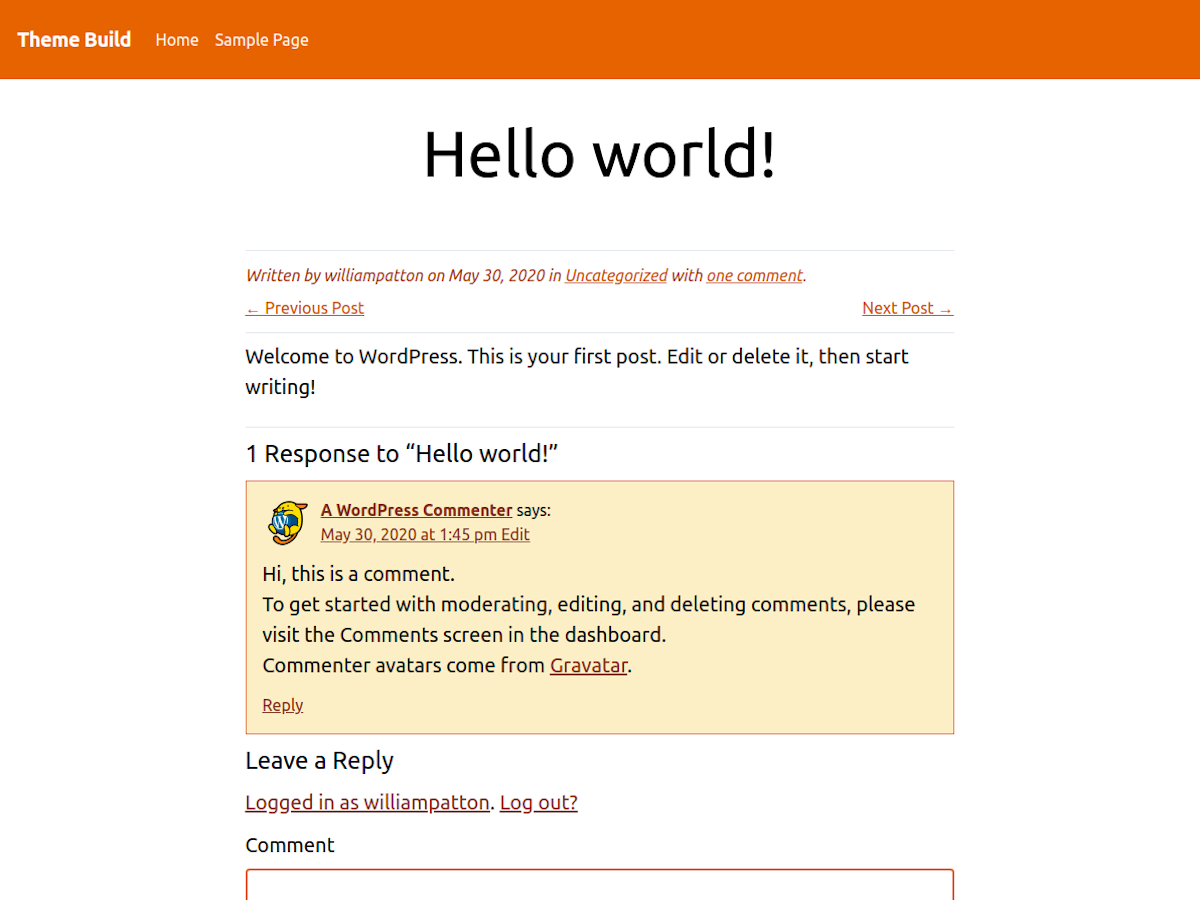This screenshot has height=900, width=1200.
Task: Click the commenter's Wapuu avatar image
Action: (286, 523)
